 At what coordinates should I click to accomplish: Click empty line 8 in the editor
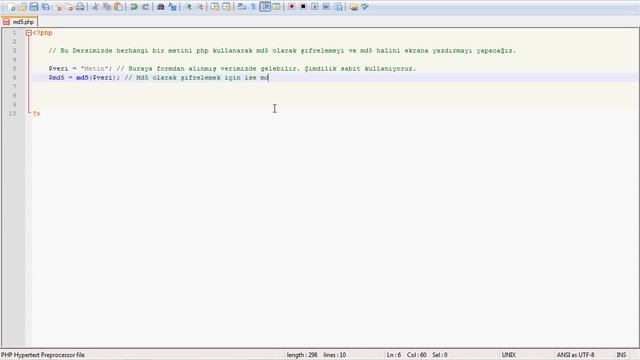tap(335, 96)
